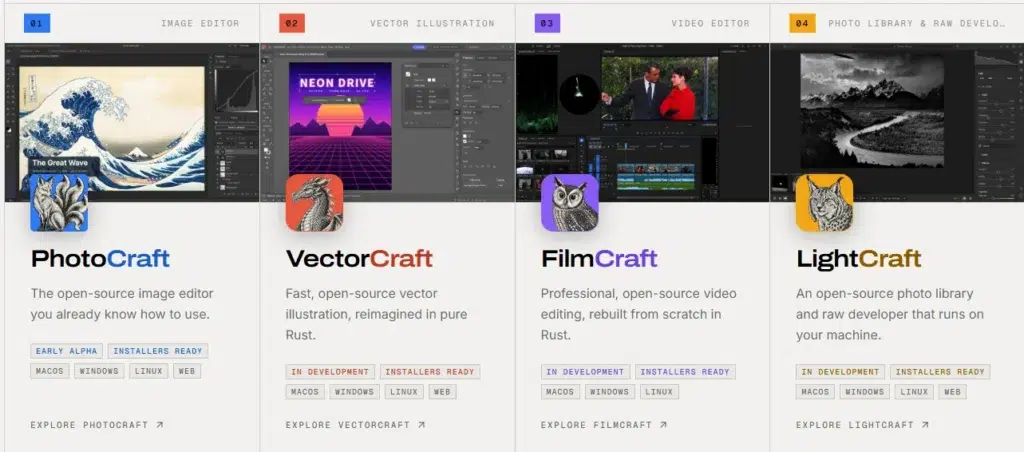Click the LINUX tag under FilmCraft
The height and width of the screenshot is (452, 1024).
[659, 392]
